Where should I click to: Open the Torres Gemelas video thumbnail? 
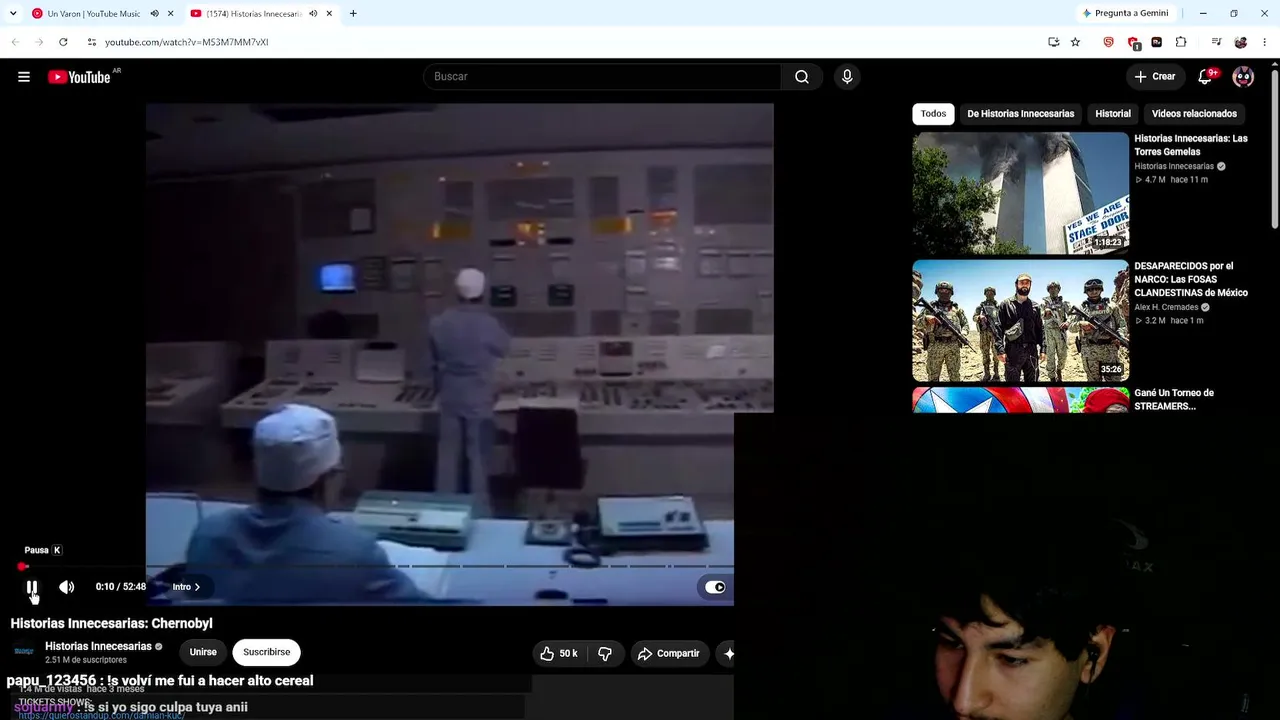click(1020, 193)
